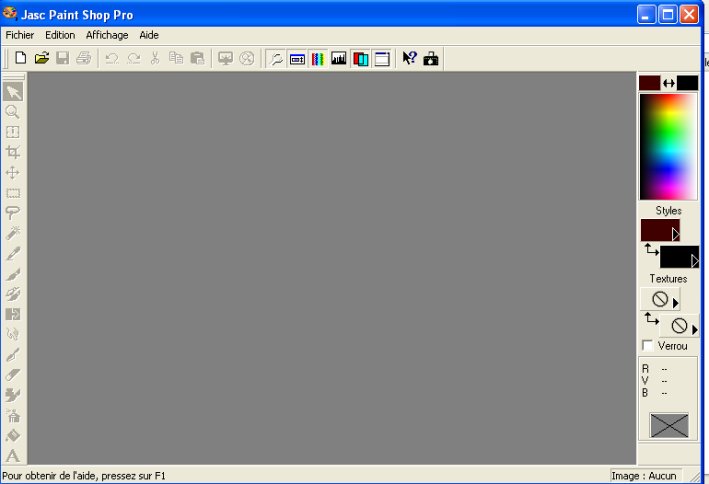The image size is (709, 484).
Task: Click the Jasc Paint Shop Pro title bar icon
Action: click(9, 14)
